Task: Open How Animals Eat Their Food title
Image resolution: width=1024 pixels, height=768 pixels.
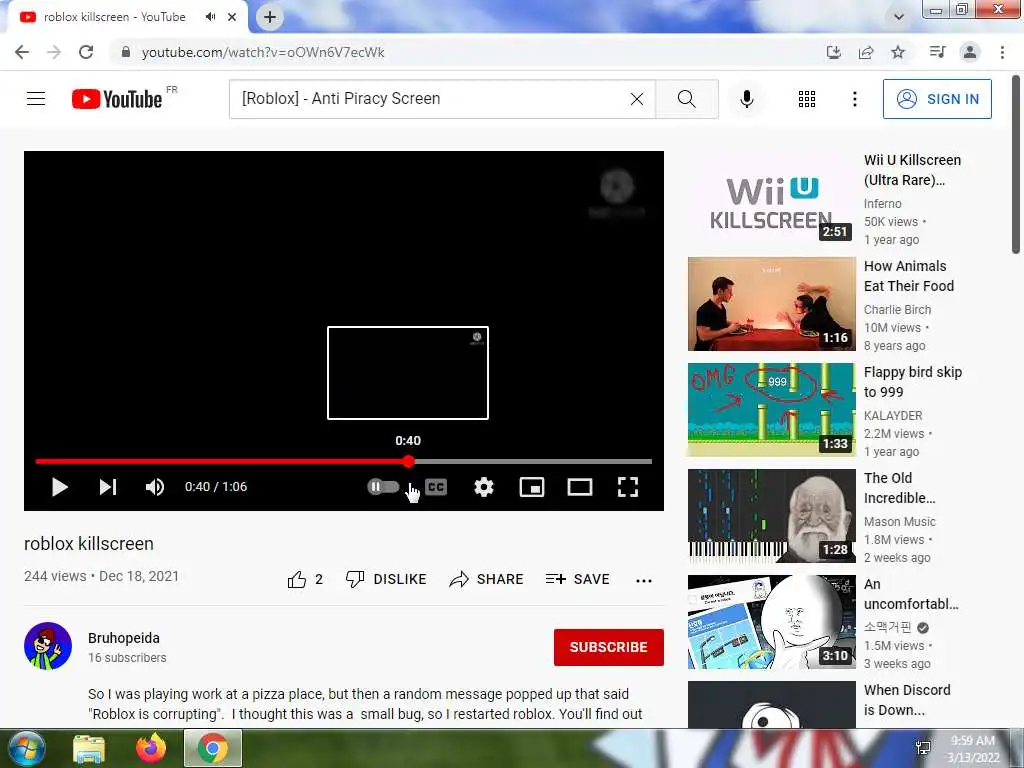Action: (x=909, y=276)
